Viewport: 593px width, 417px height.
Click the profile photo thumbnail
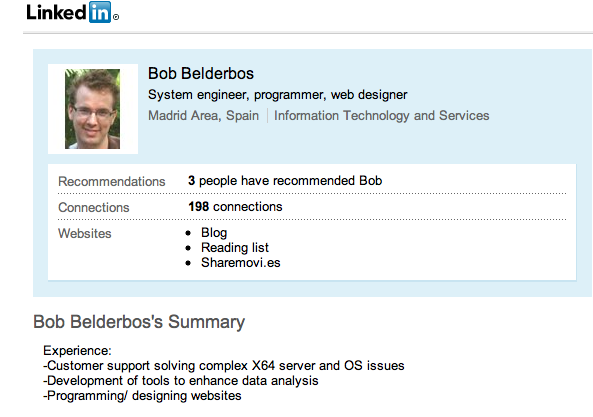coord(93,109)
